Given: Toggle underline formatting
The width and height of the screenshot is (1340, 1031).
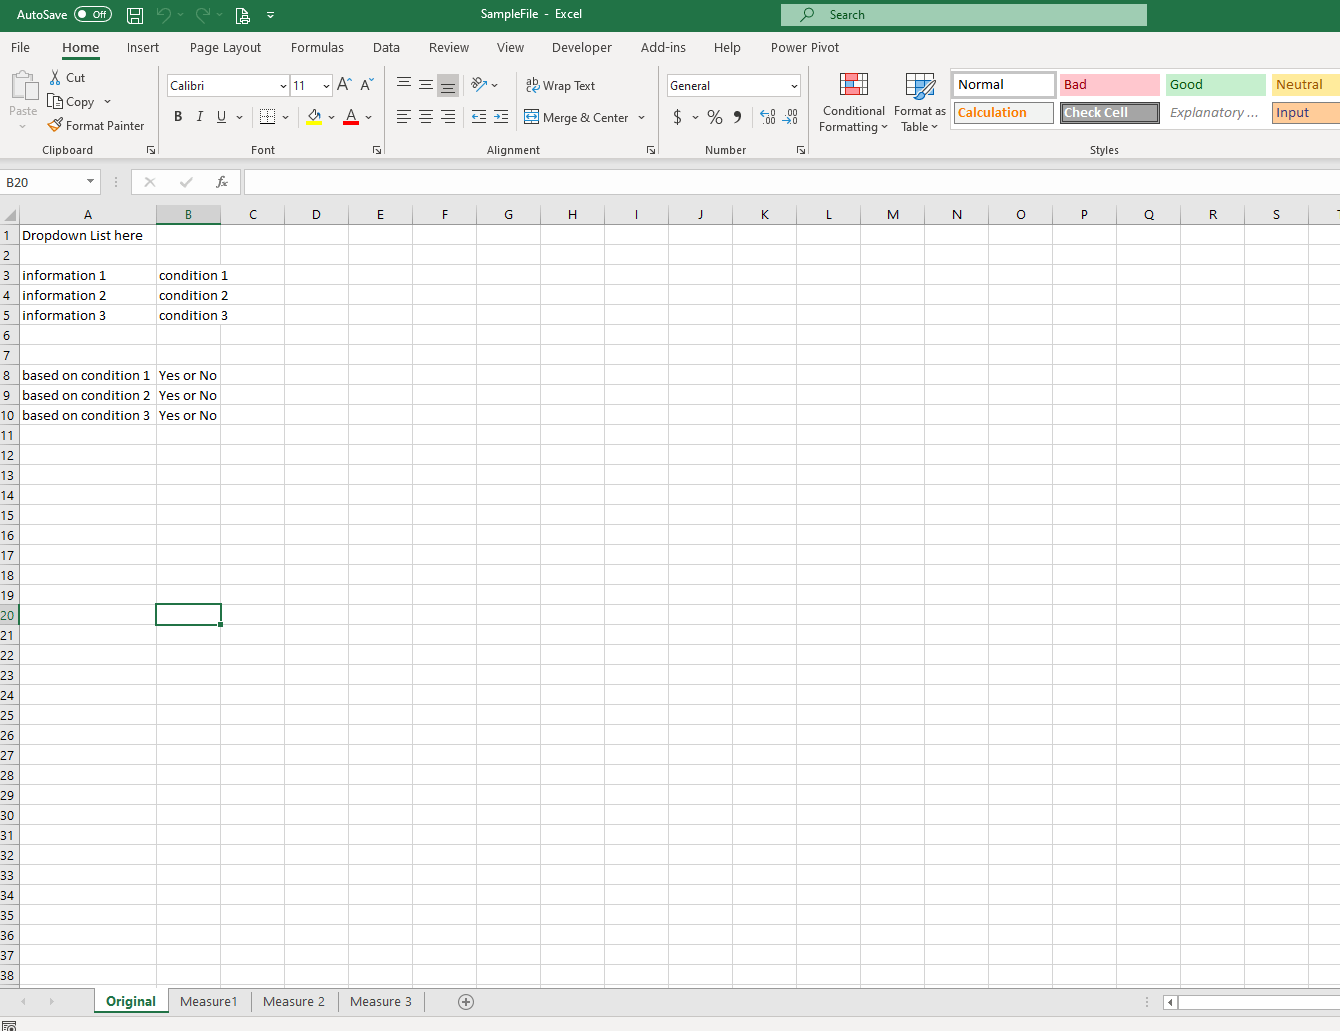Looking at the screenshot, I should pyautogui.click(x=220, y=117).
